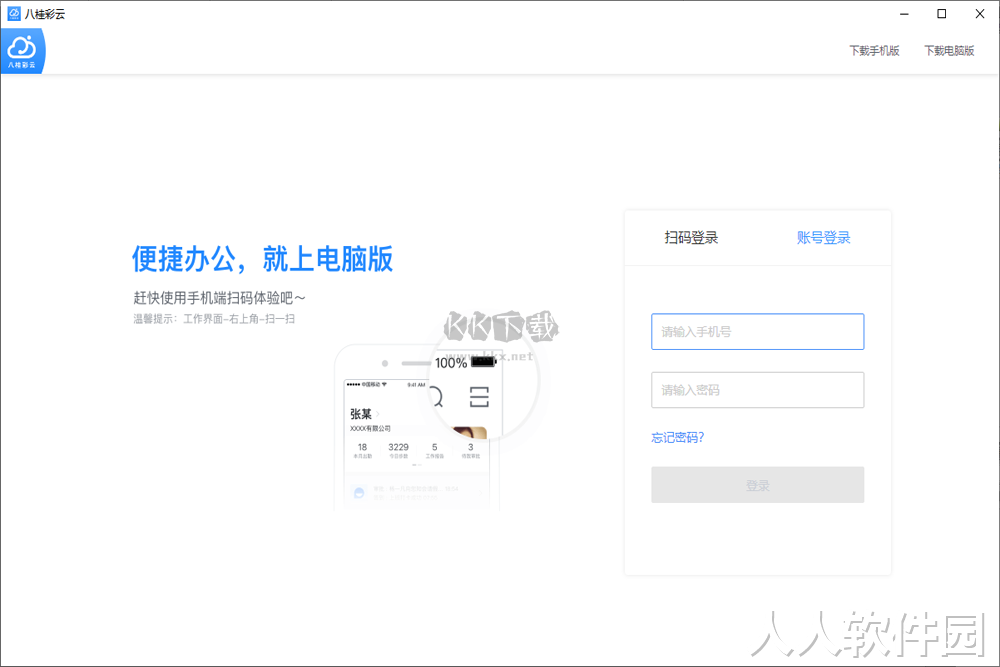
Task: Switch to the 账号登录 tab
Action: [823, 238]
